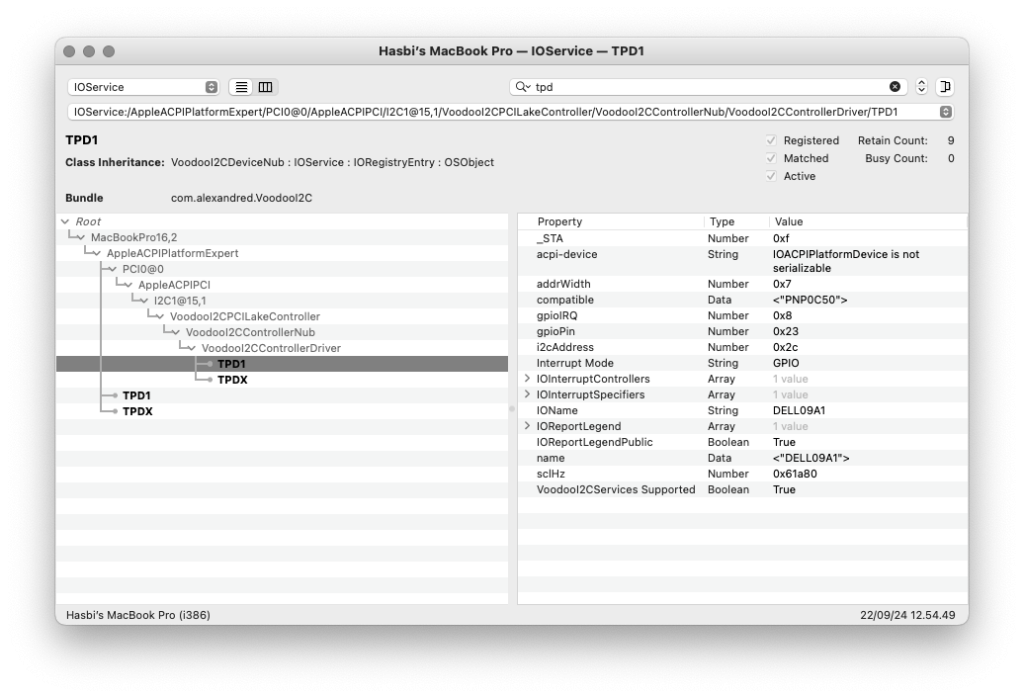The height and width of the screenshot is (698, 1024).
Task: Toggle the Matched checkbox
Action: [x=771, y=158]
